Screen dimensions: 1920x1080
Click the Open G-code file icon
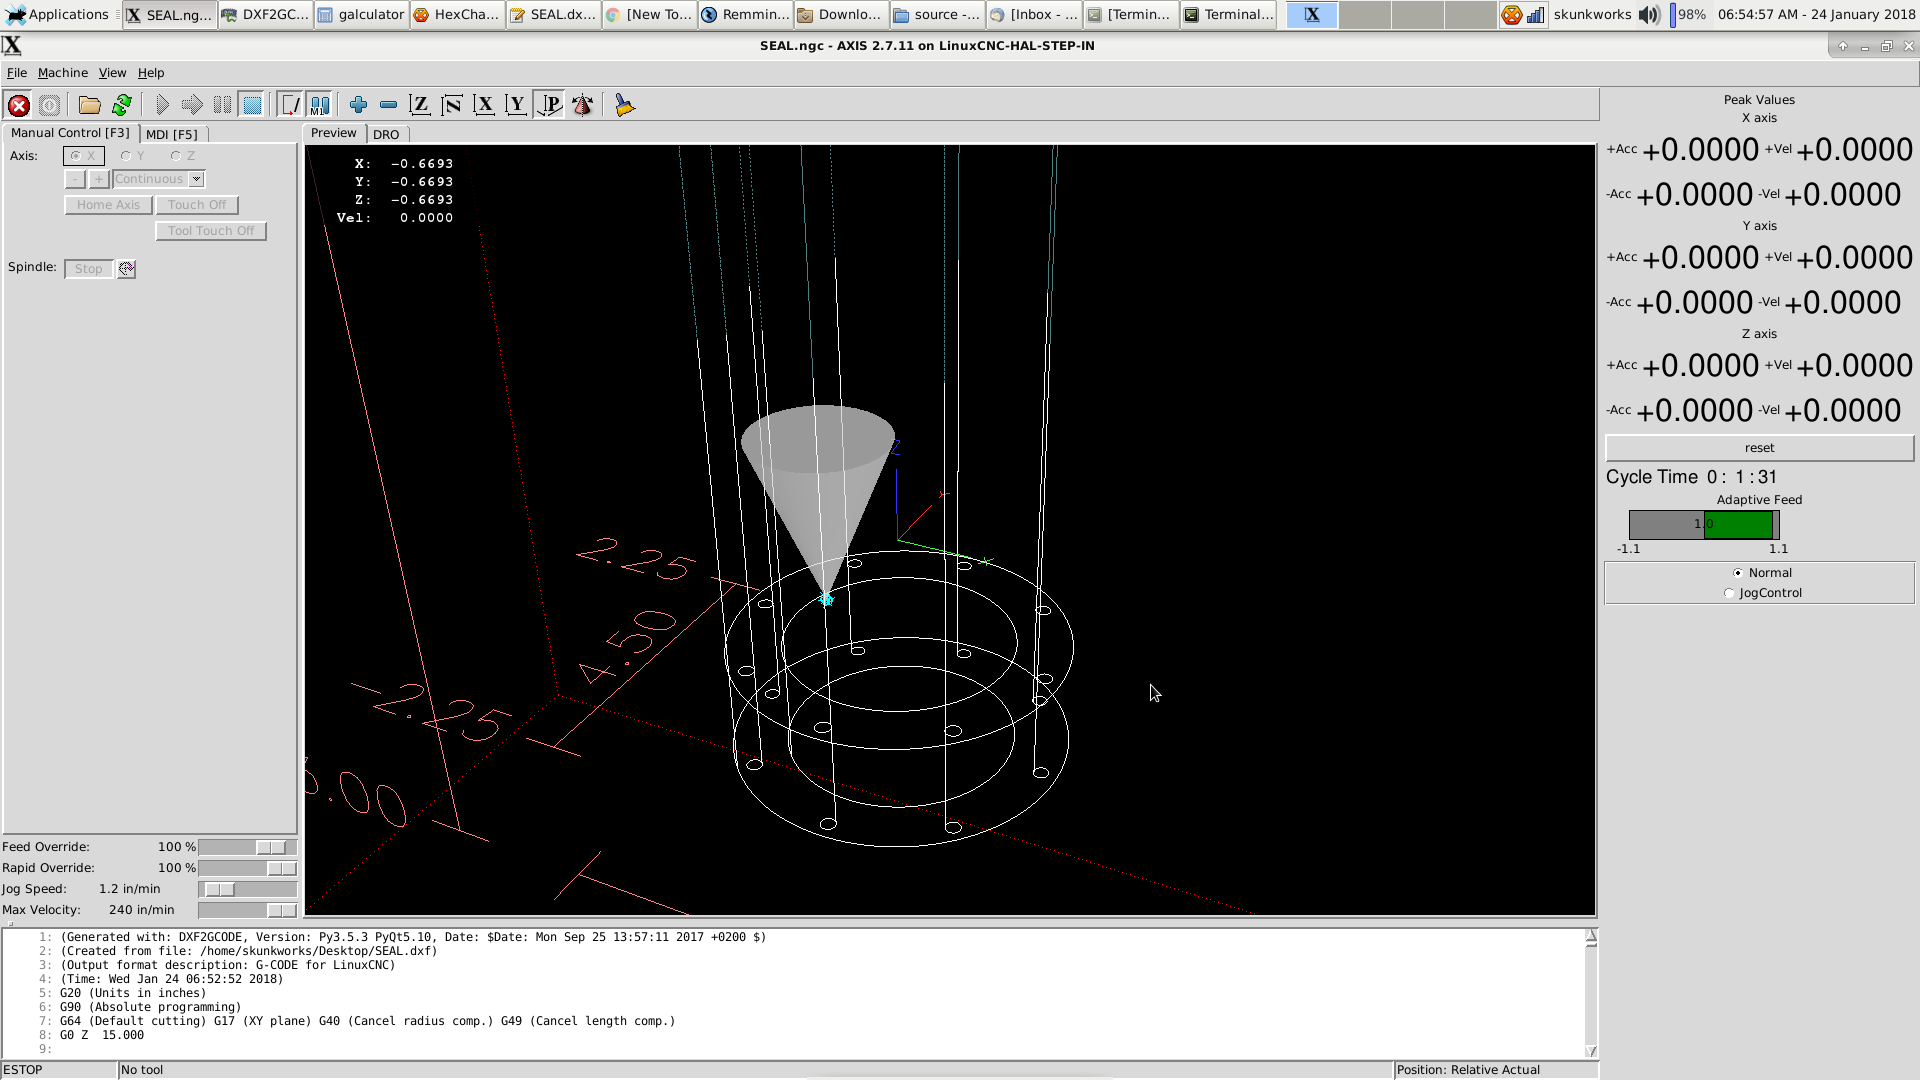click(x=89, y=105)
